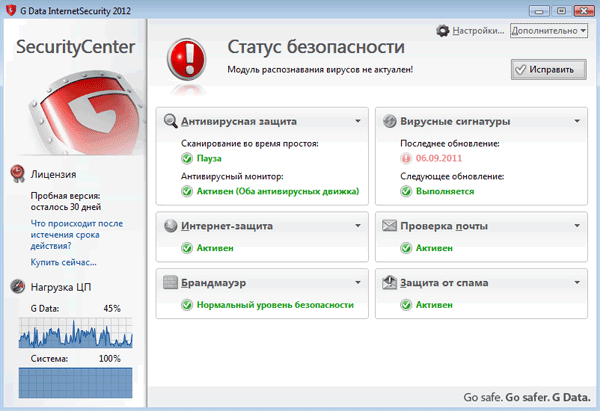Click the G Data shield logo
Screen dimensions: 600x411
coord(86,112)
